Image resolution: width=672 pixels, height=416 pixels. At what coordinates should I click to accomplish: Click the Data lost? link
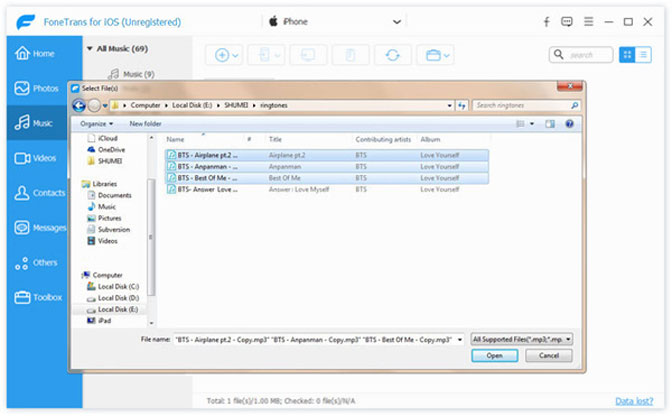click(x=634, y=401)
